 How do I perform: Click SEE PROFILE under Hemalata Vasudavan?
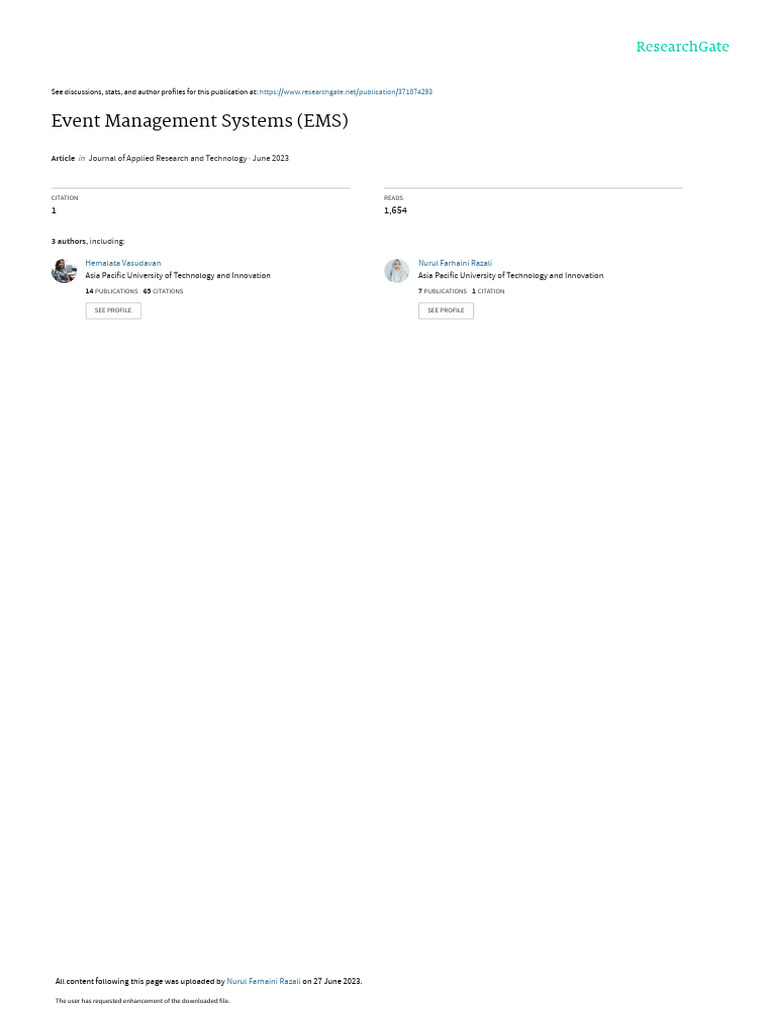(113, 310)
